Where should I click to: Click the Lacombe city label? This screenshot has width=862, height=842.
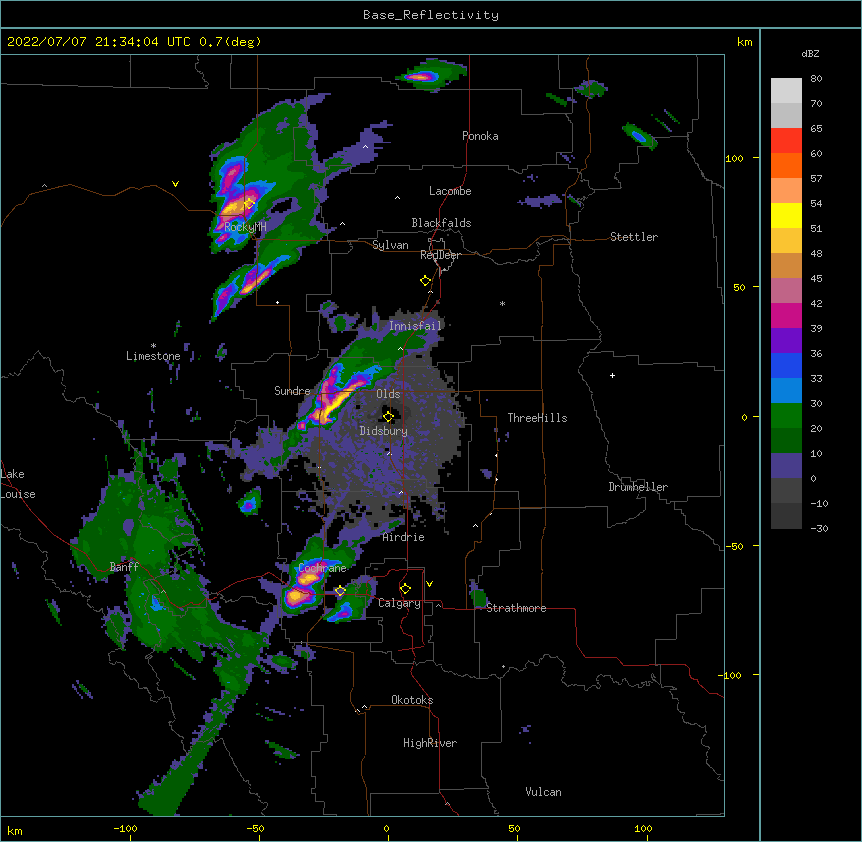coord(450,191)
